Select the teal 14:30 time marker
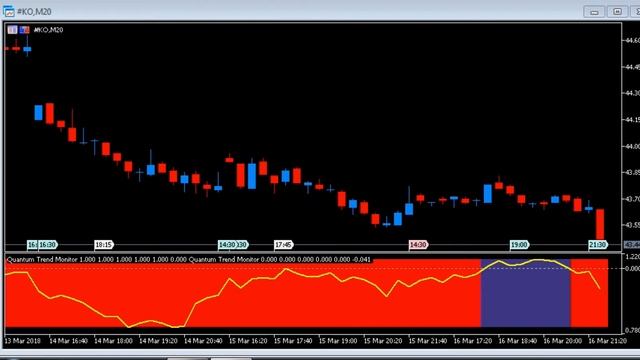Screen dimensions: 640x360 click(227, 245)
